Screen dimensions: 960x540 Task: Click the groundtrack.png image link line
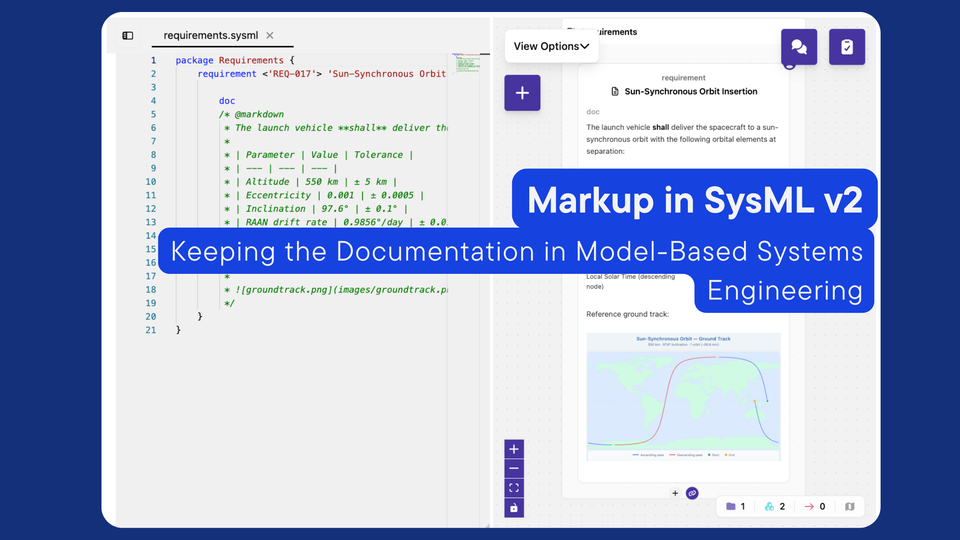tap(335, 289)
